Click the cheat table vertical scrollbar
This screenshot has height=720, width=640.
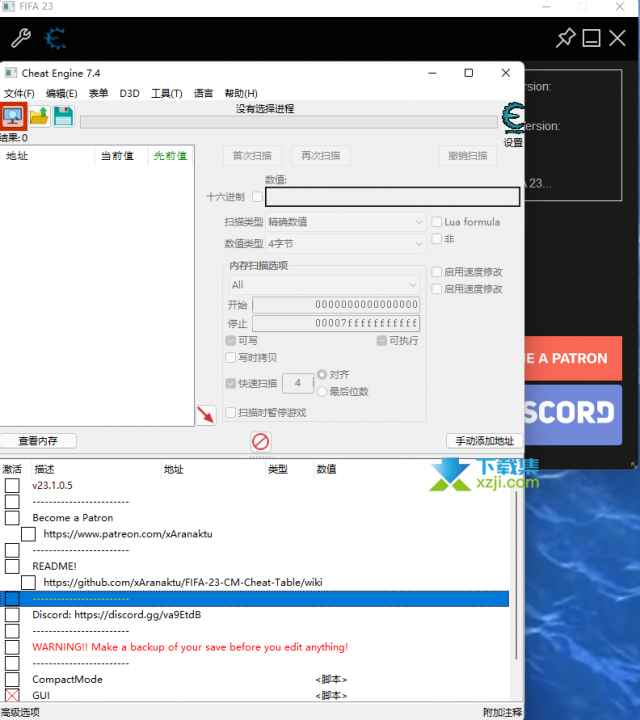click(x=516, y=576)
